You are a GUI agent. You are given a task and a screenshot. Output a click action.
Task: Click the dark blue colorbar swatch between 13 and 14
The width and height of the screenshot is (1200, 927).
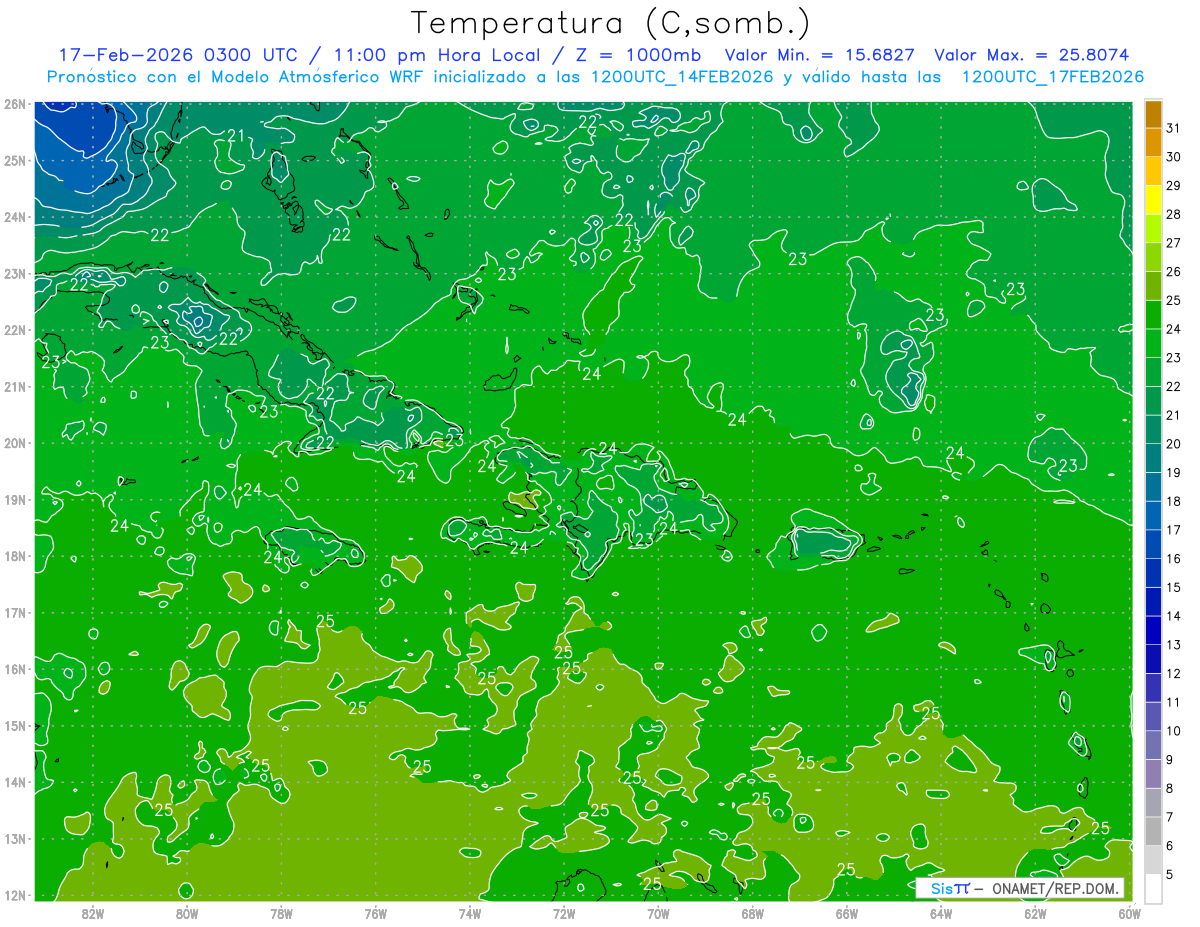[x=1153, y=630]
